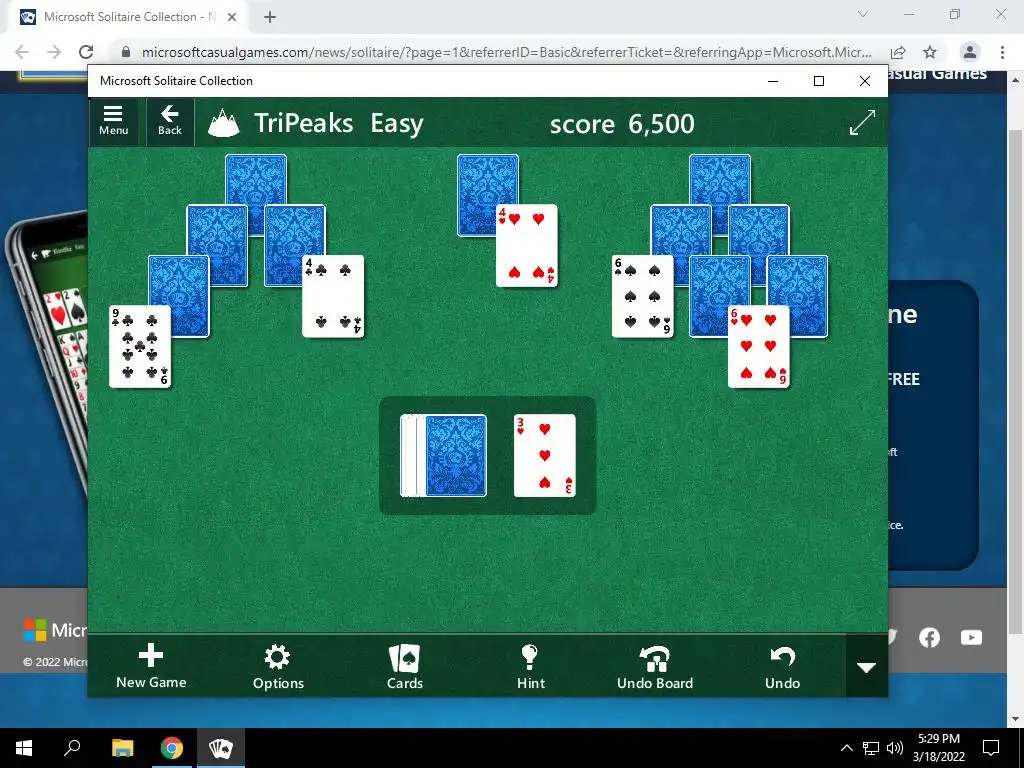Click the page scrollbar up arrow

click(1016, 80)
